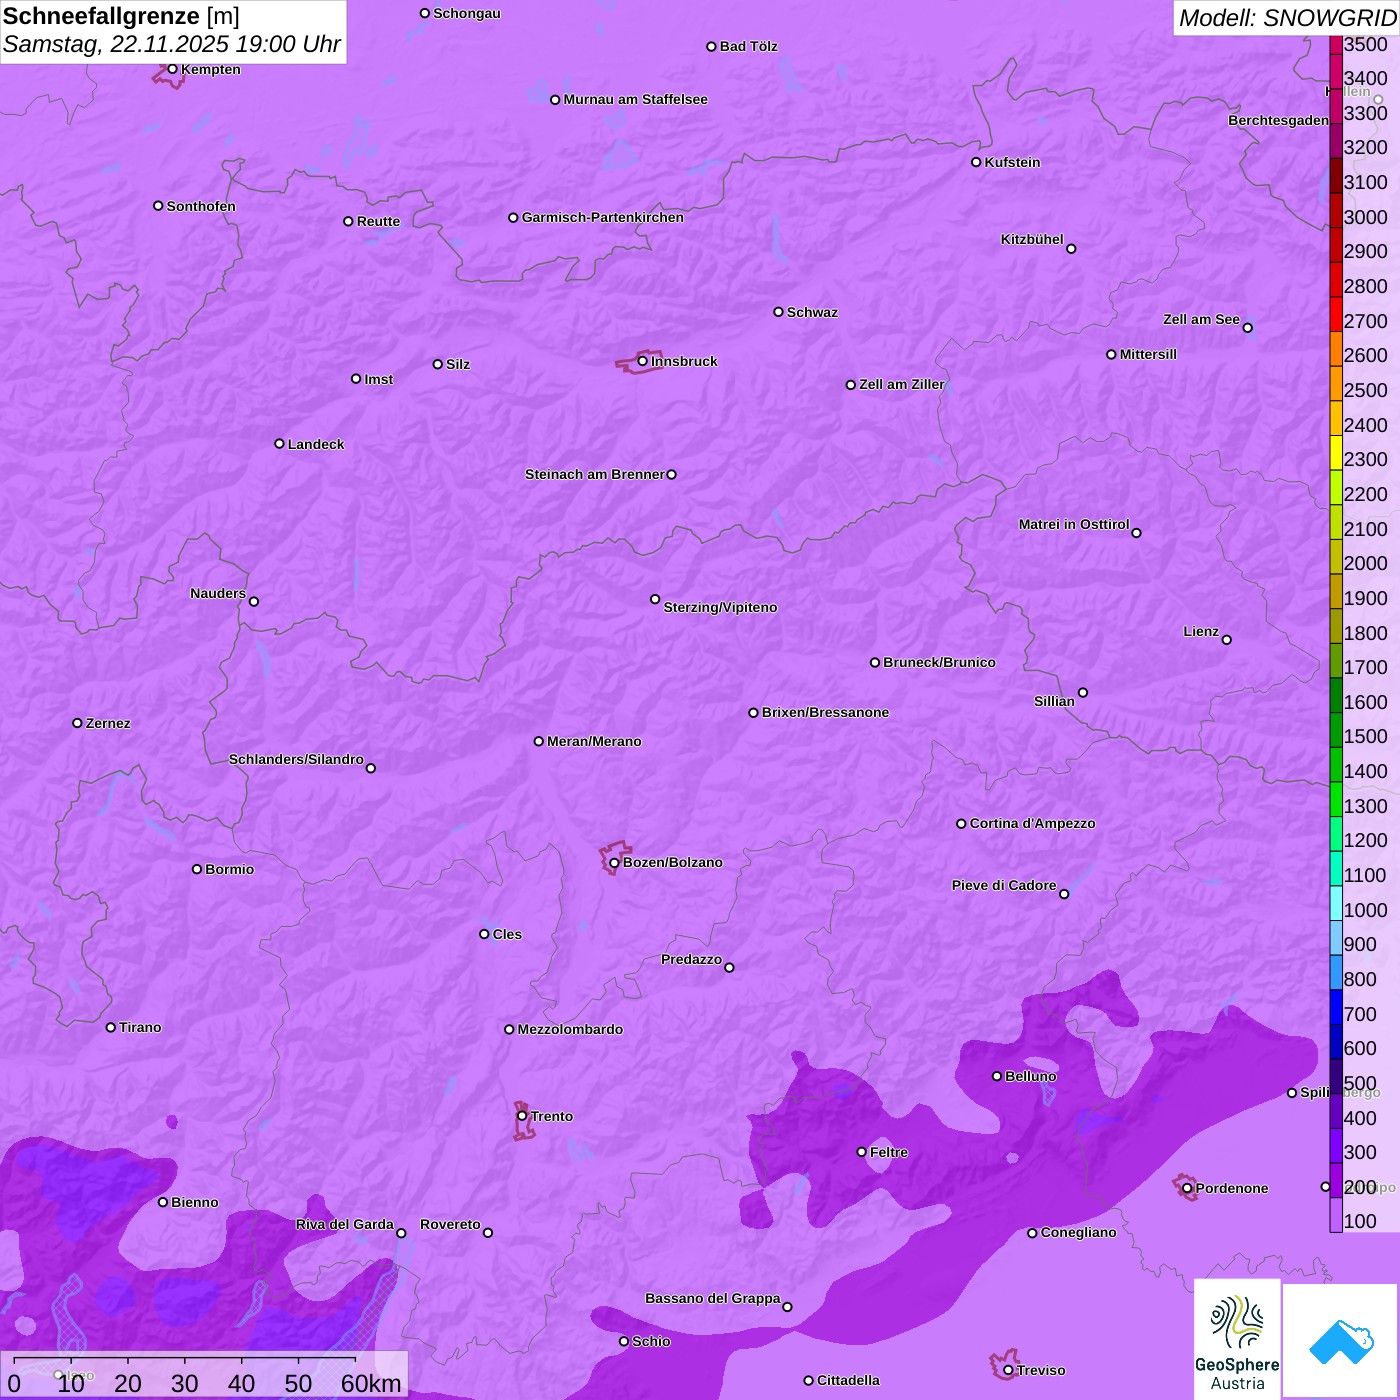Click the Schneefallgrenze [m] title
Image resolution: width=1400 pixels, height=1400 pixels.
(x=121, y=16)
